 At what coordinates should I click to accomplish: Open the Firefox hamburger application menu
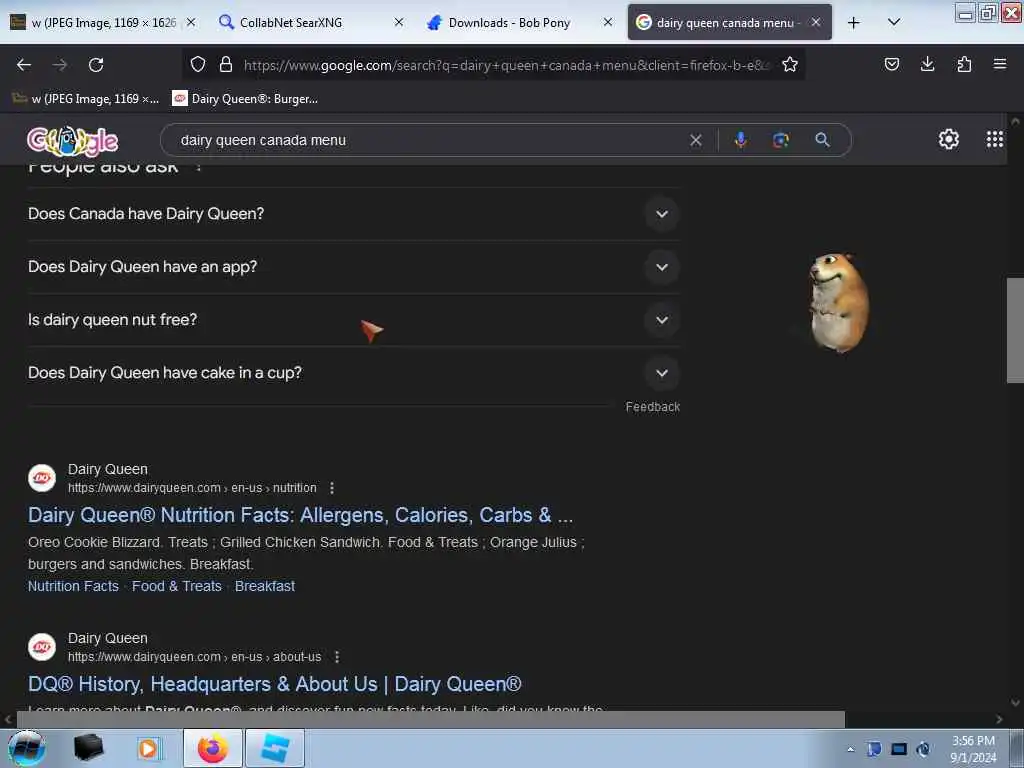1000,64
